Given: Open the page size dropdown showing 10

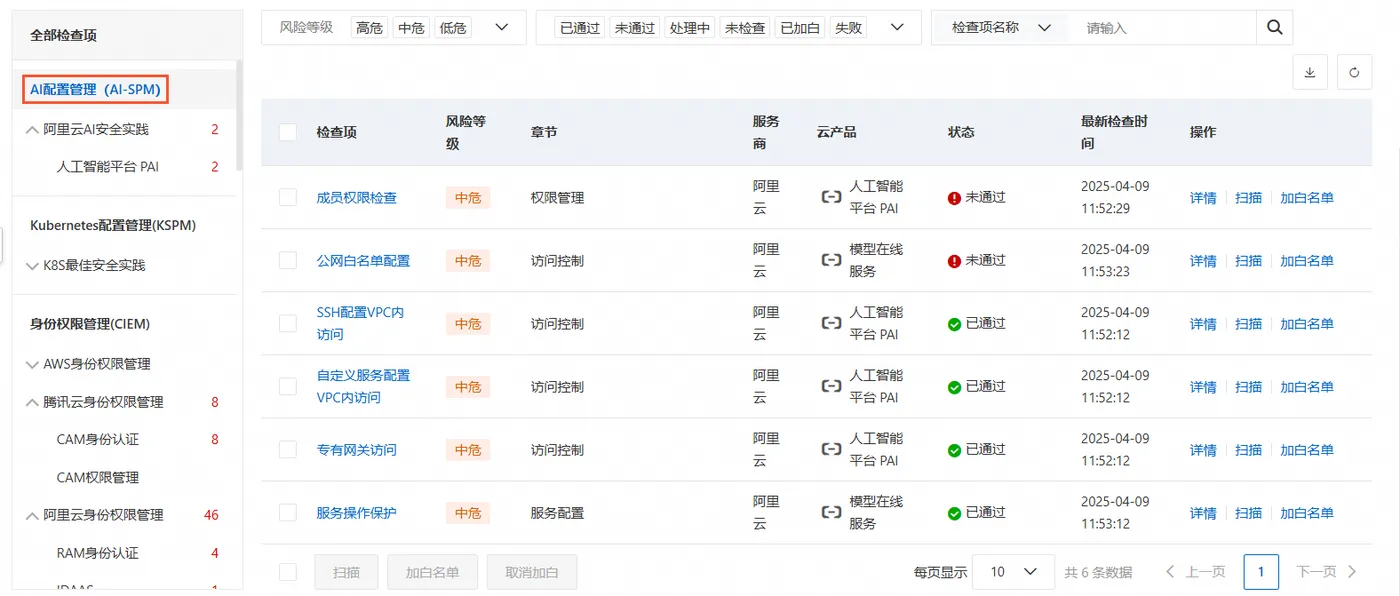Looking at the screenshot, I should pos(1013,572).
